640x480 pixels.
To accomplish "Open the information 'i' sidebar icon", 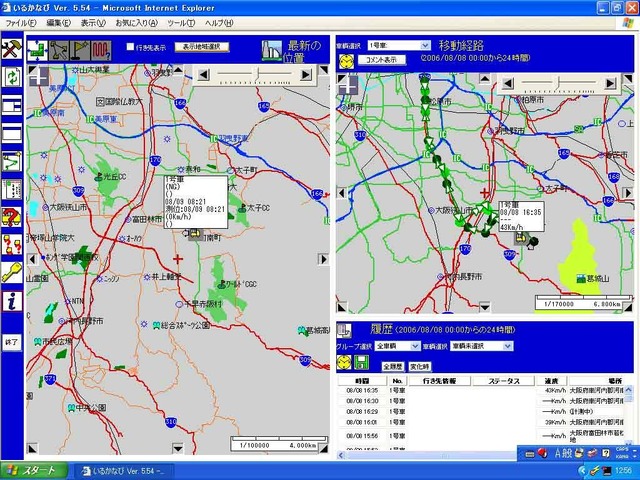I will coord(12,301).
